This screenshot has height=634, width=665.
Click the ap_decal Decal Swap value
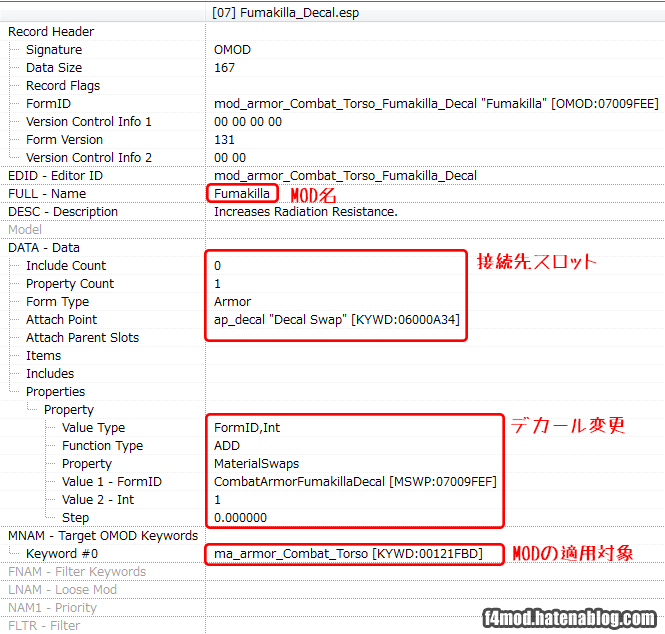(337, 320)
